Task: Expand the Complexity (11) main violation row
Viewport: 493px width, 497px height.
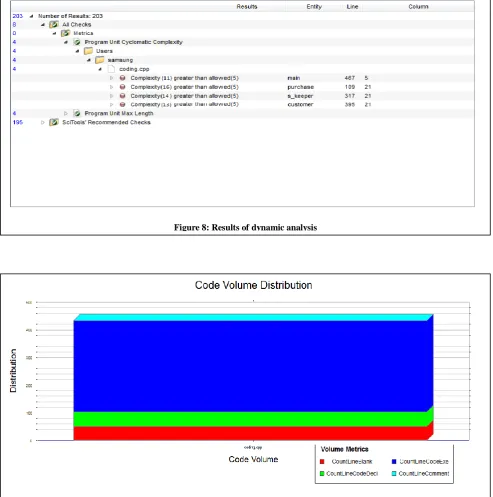Action: [x=112, y=78]
